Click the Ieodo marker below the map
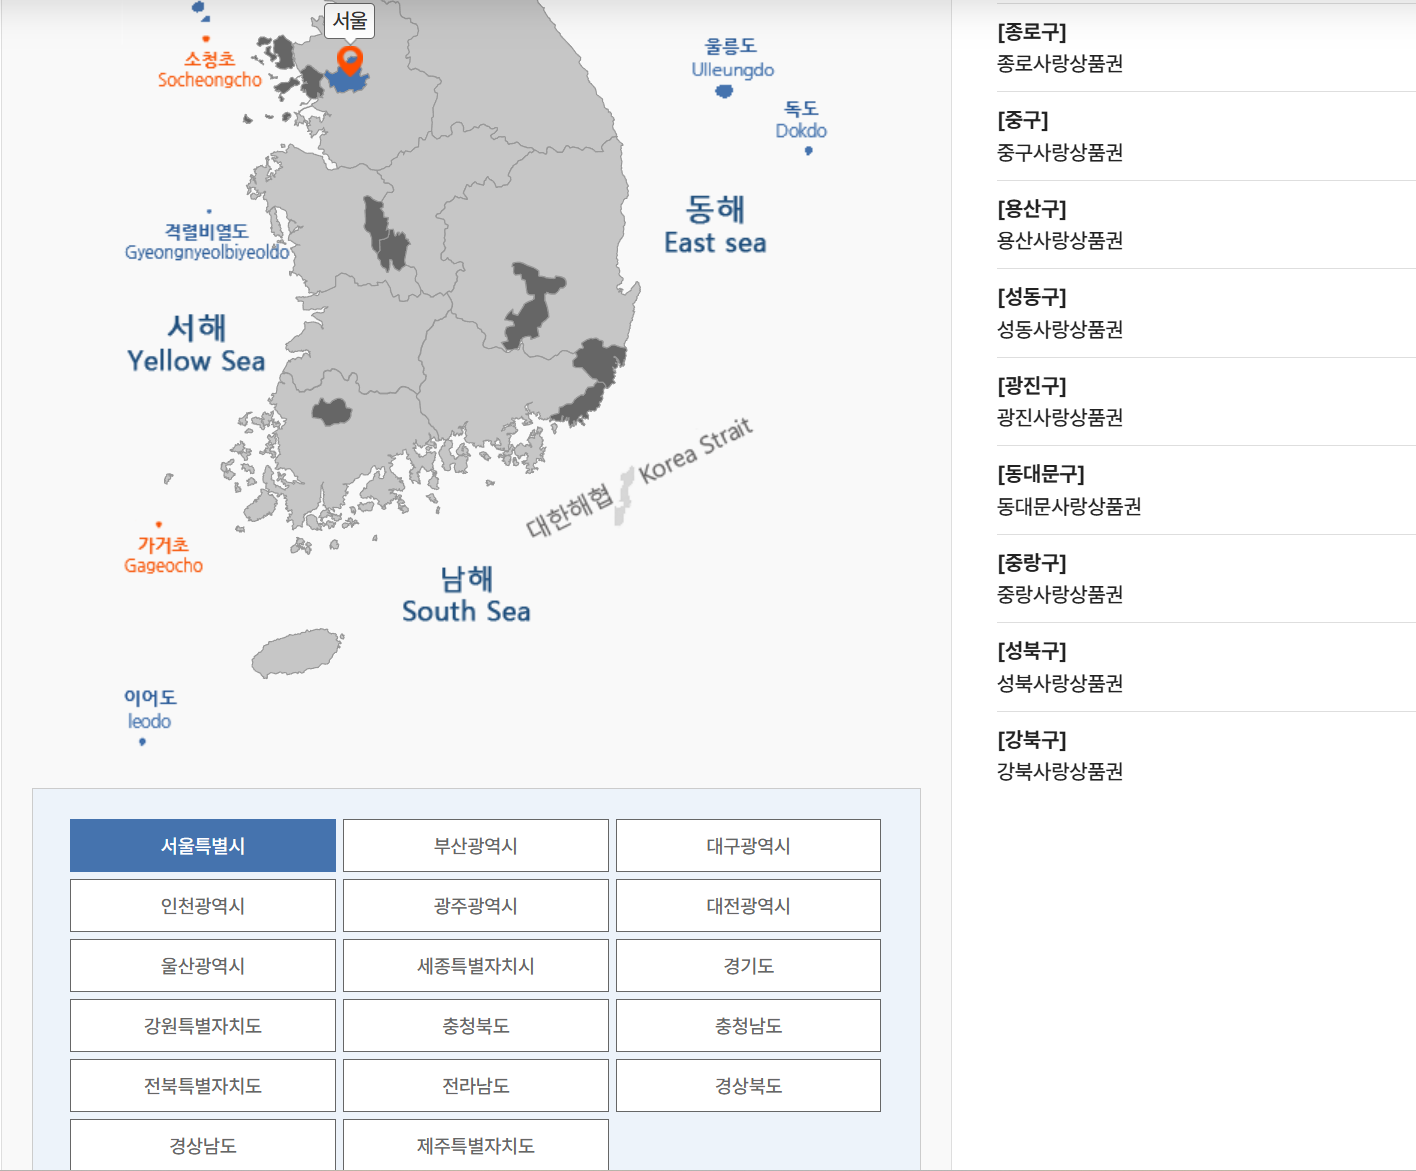This screenshot has height=1171, width=1416. click(141, 743)
